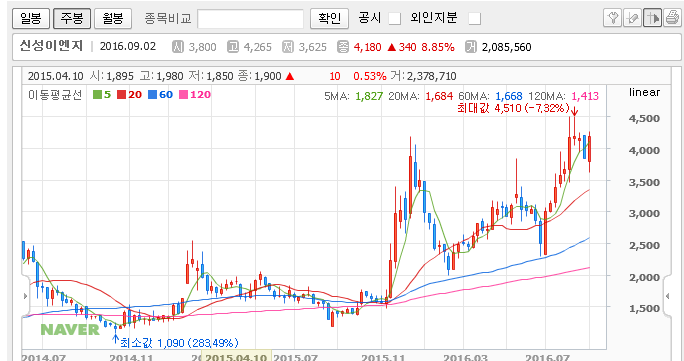The height and width of the screenshot is (361, 684).
Task: Expand the left side panel arrow
Action: point(25,296)
